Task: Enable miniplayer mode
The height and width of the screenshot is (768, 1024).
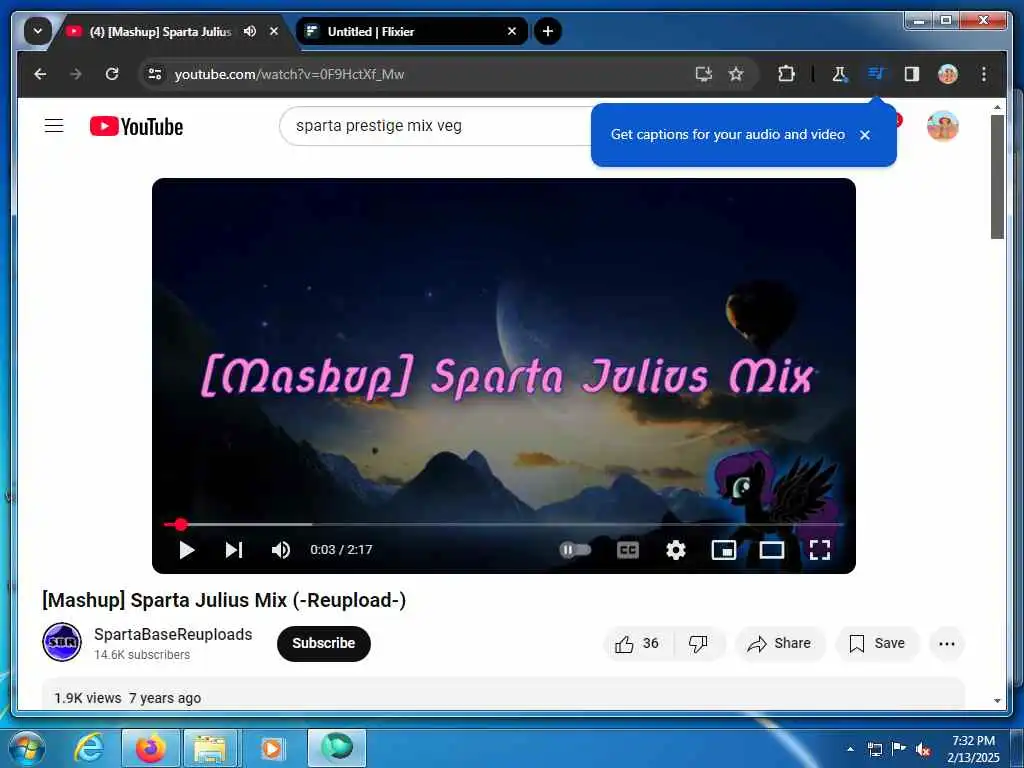Action: 724,550
